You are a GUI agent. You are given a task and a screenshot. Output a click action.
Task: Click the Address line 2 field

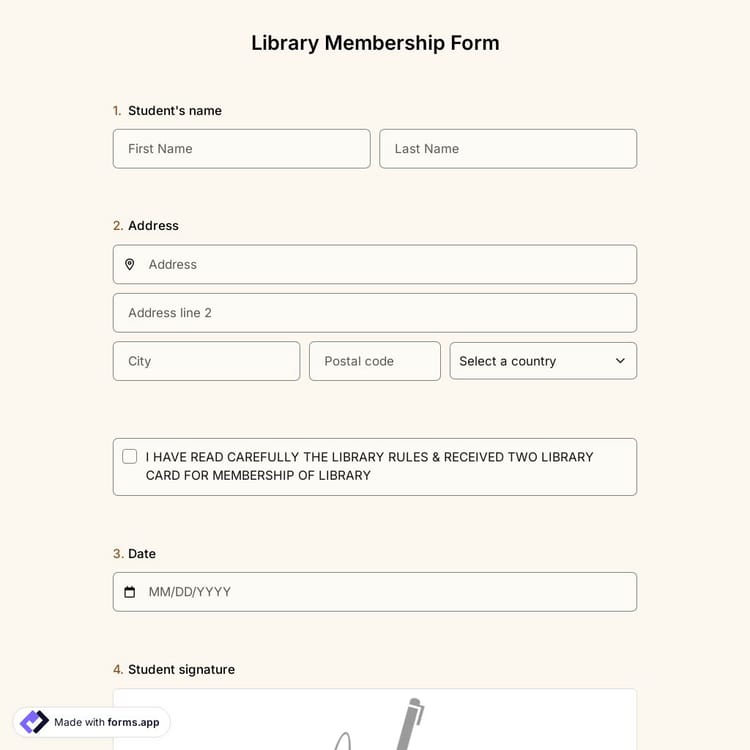(374, 313)
